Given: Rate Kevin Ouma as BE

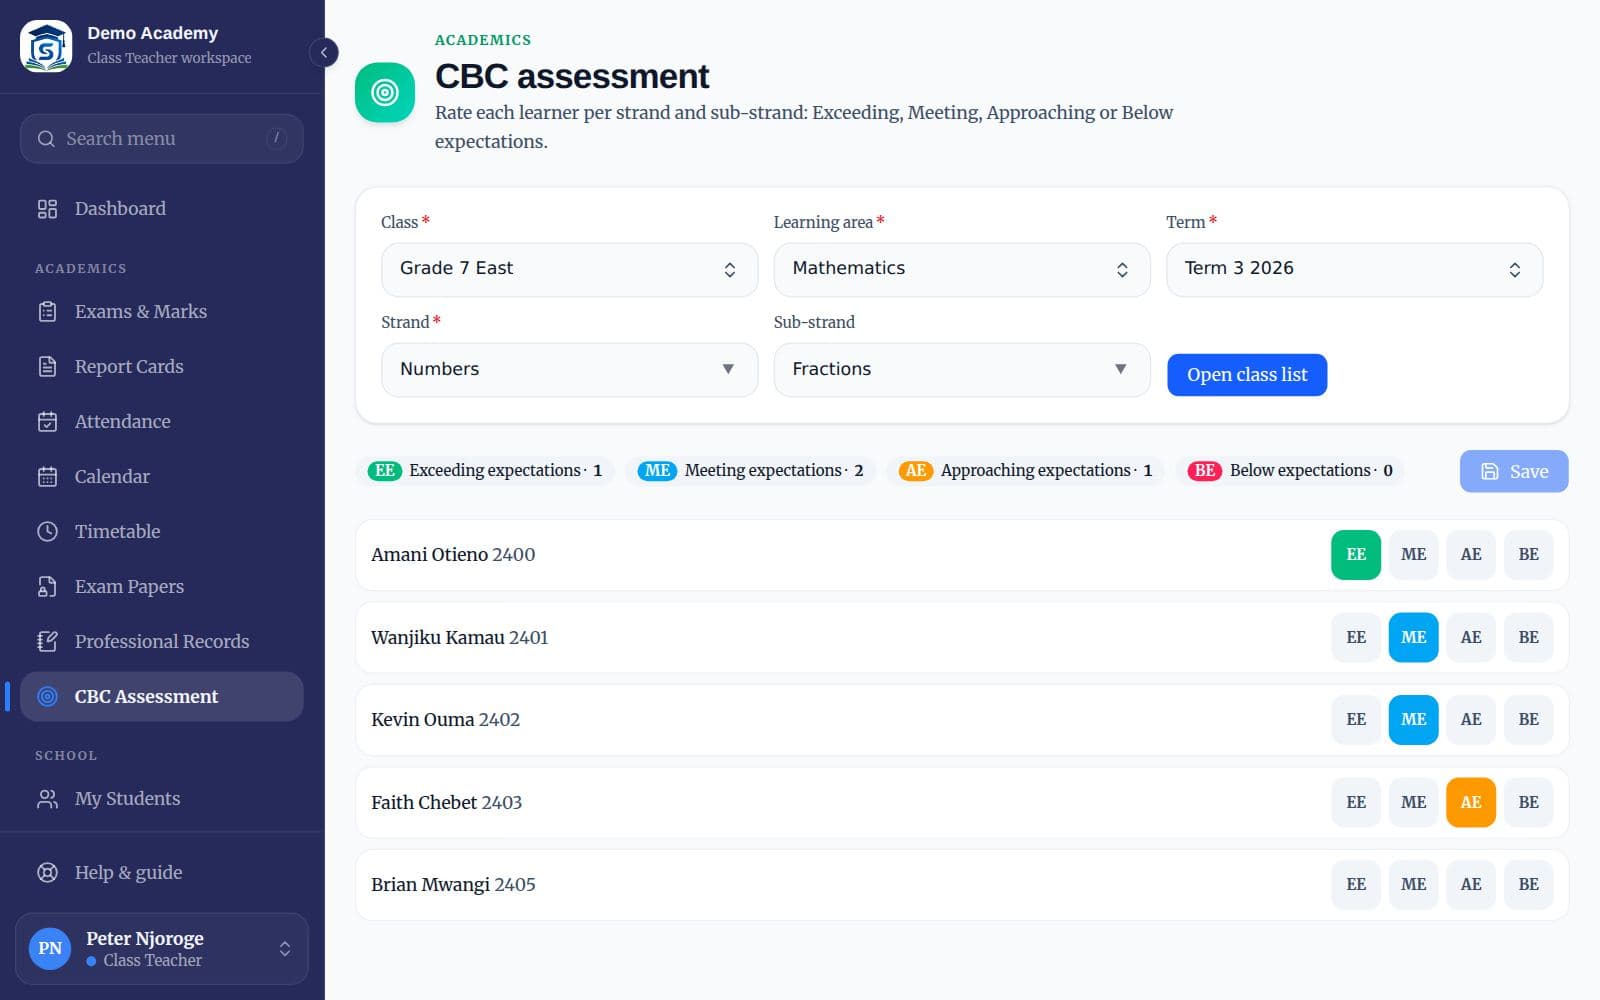Looking at the screenshot, I should (x=1529, y=720).
